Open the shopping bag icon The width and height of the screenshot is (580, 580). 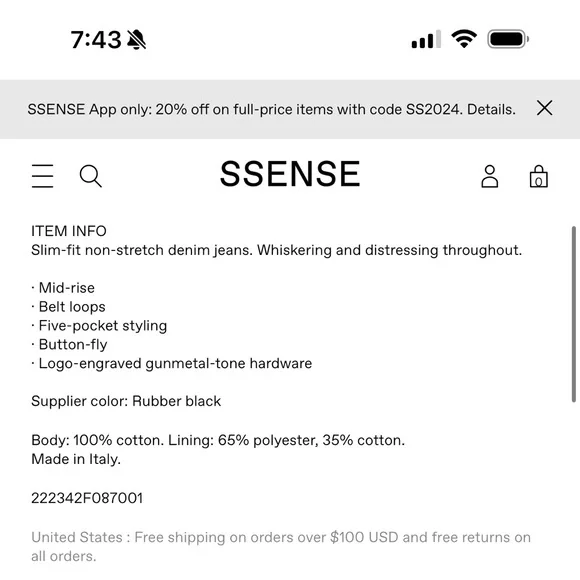(x=539, y=176)
